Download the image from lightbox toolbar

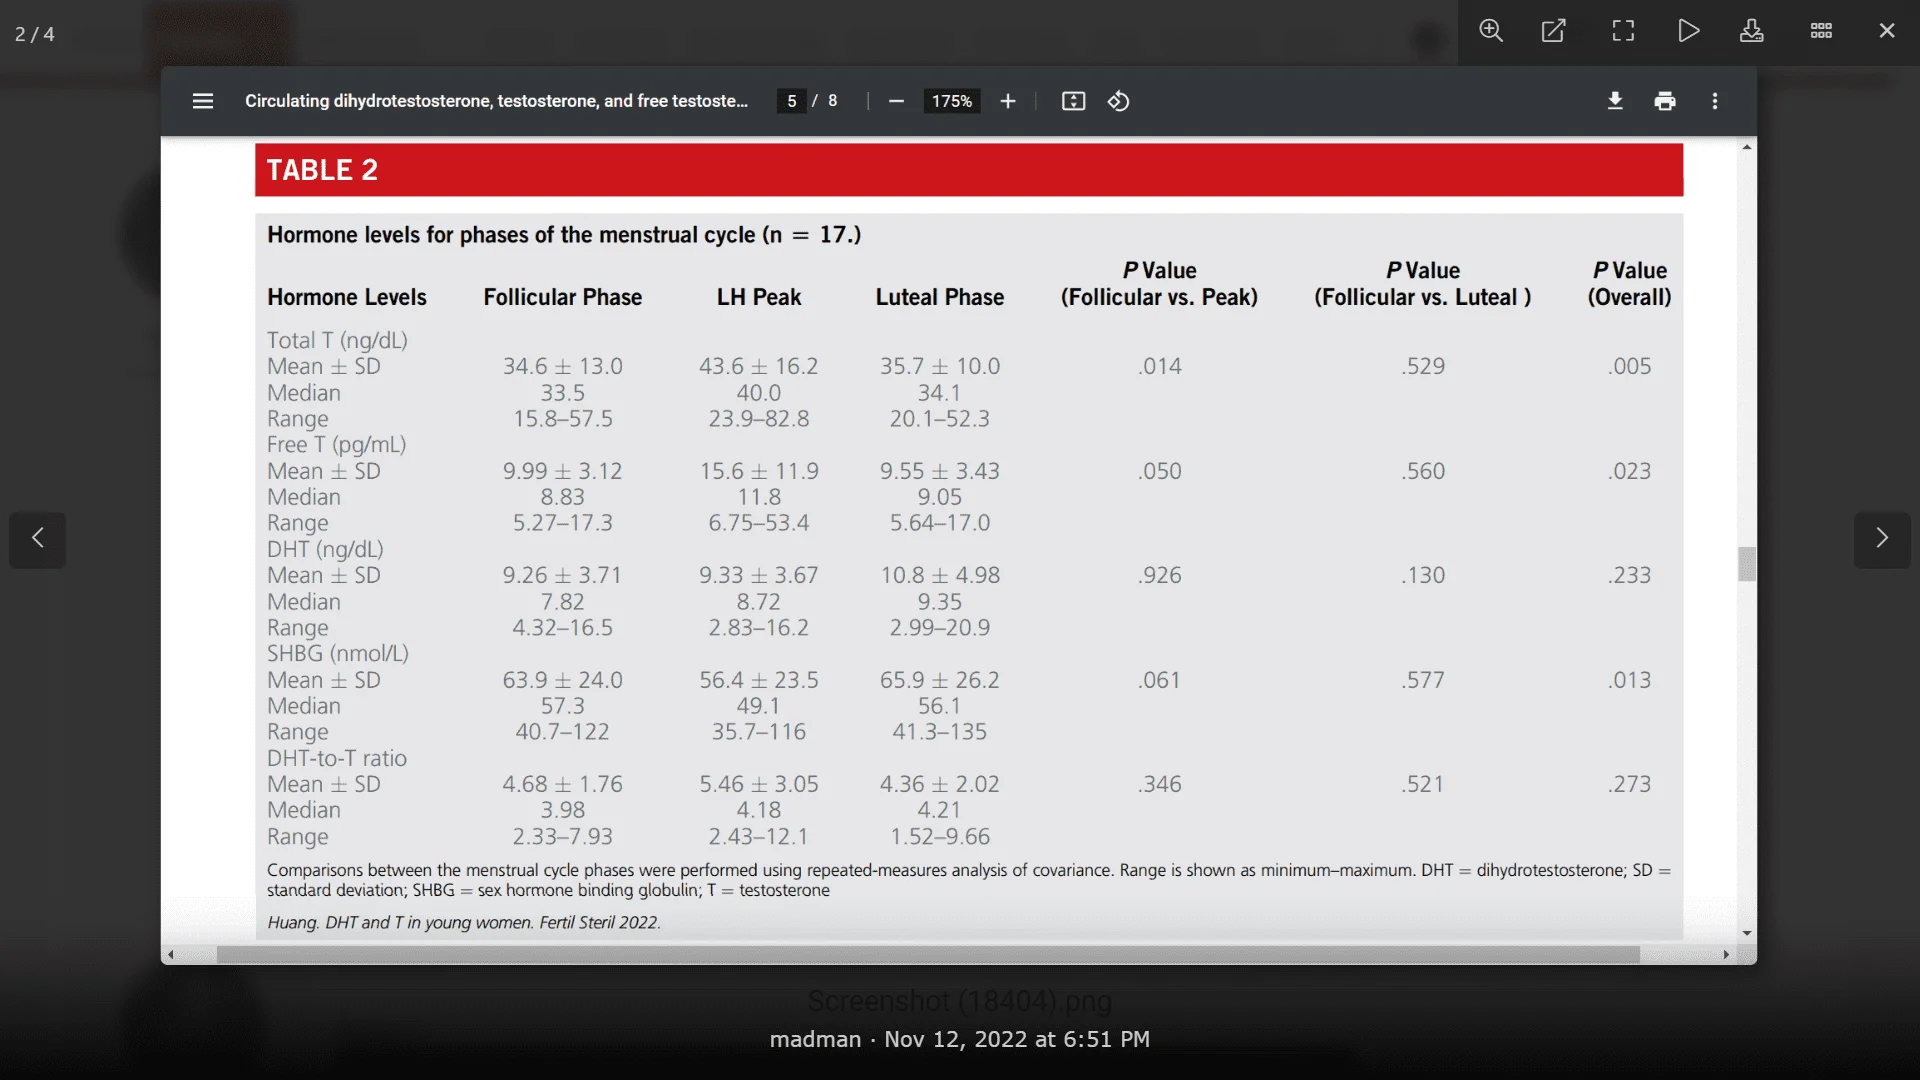coord(1752,31)
